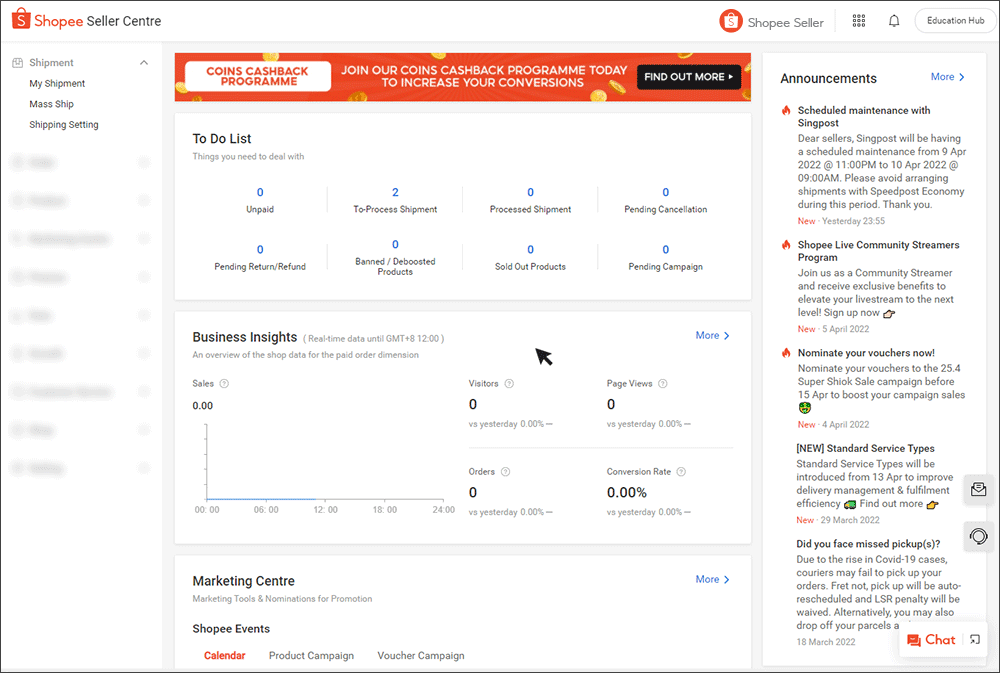Open notifications via the bell icon
The image size is (1000, 673).
893,20
